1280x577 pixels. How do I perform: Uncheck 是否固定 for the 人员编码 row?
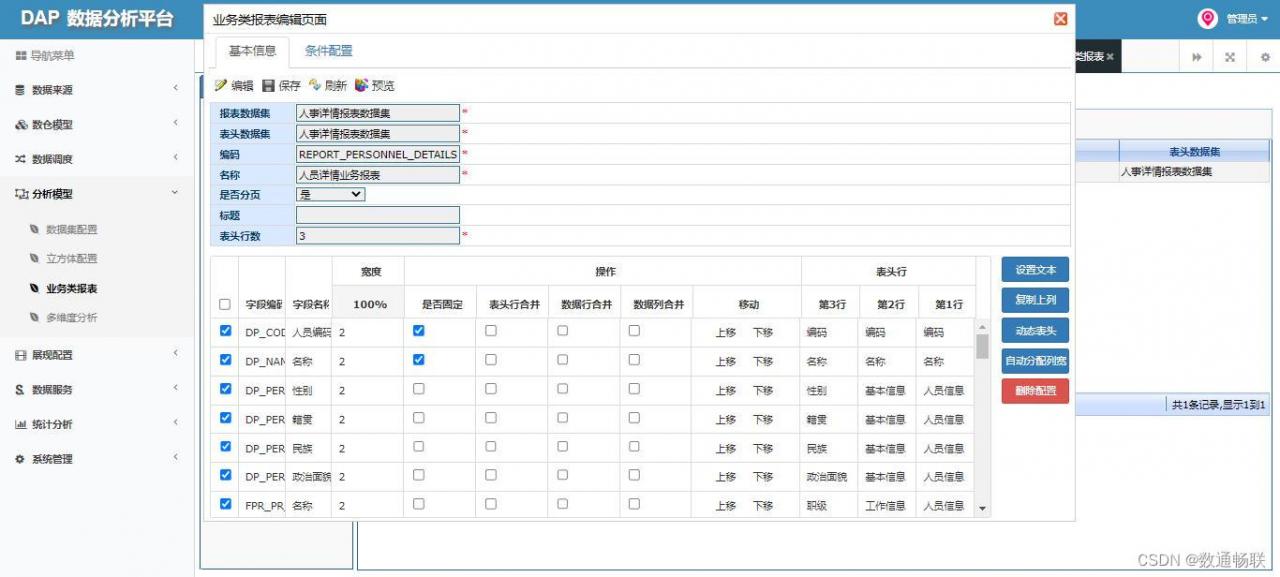(419, 331)
